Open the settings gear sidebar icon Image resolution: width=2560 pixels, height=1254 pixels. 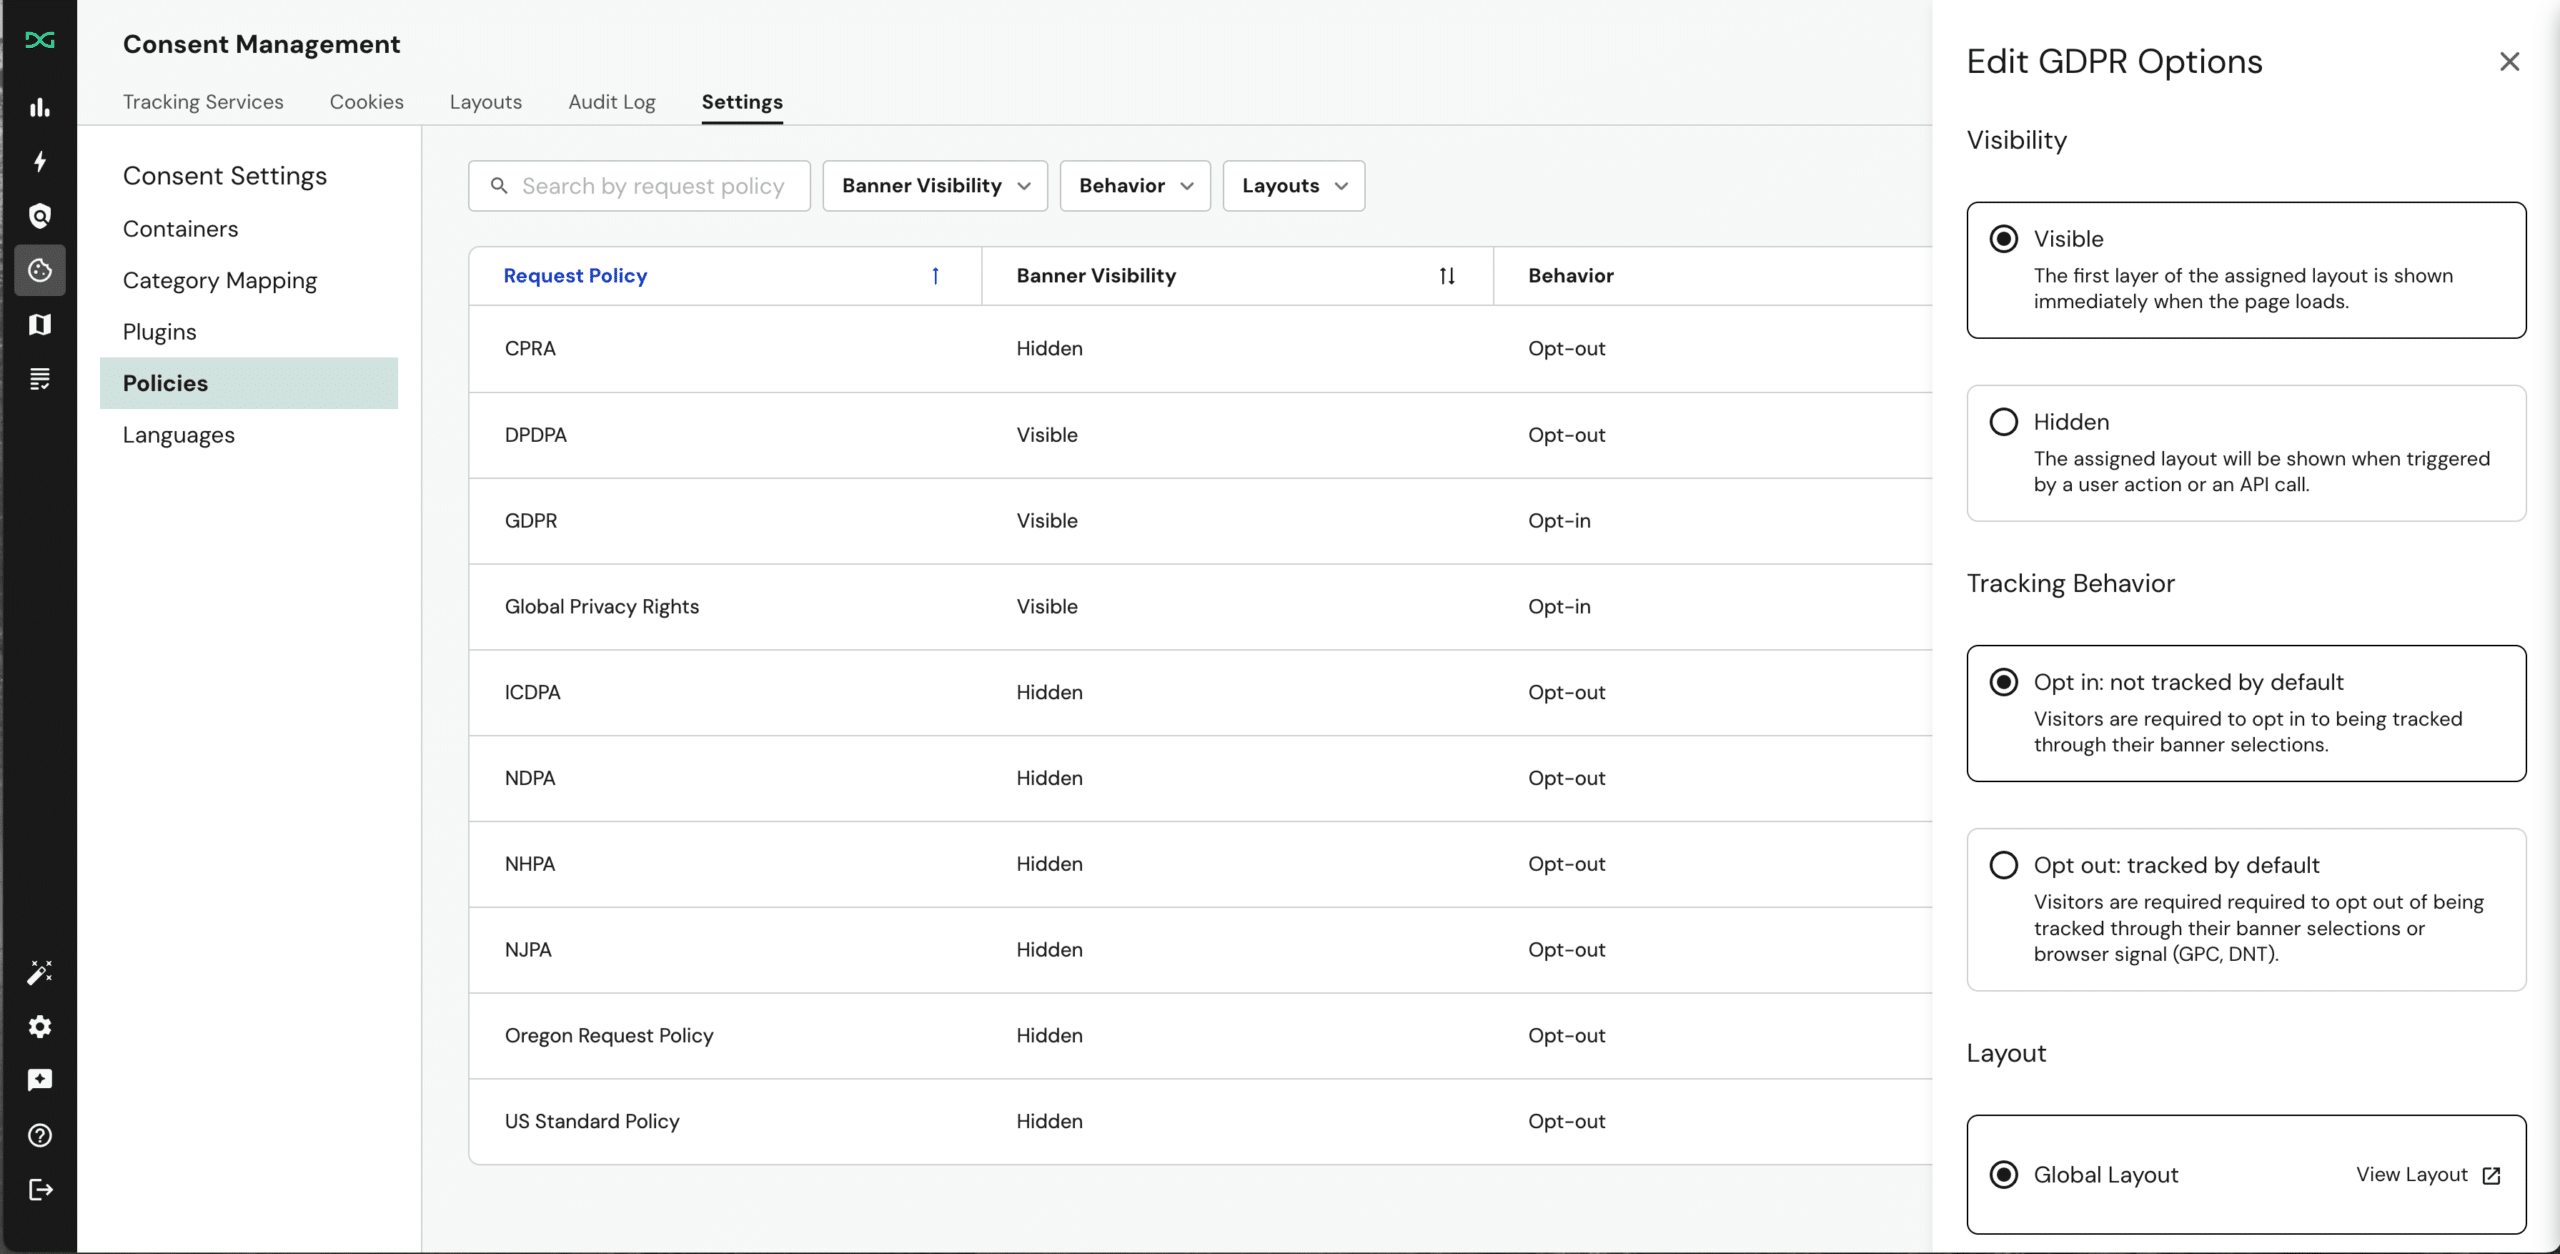[x=40, y=1027]
